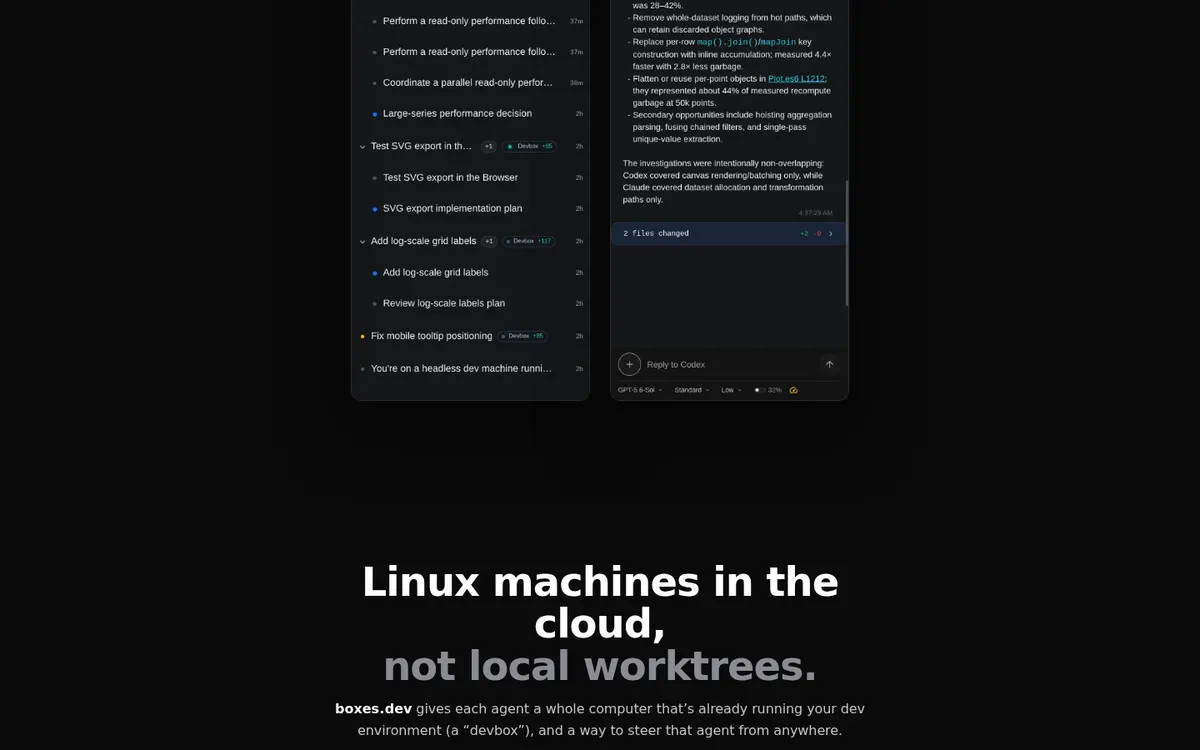Click the 38m timestamp on Coordinate row

point(576,83)
